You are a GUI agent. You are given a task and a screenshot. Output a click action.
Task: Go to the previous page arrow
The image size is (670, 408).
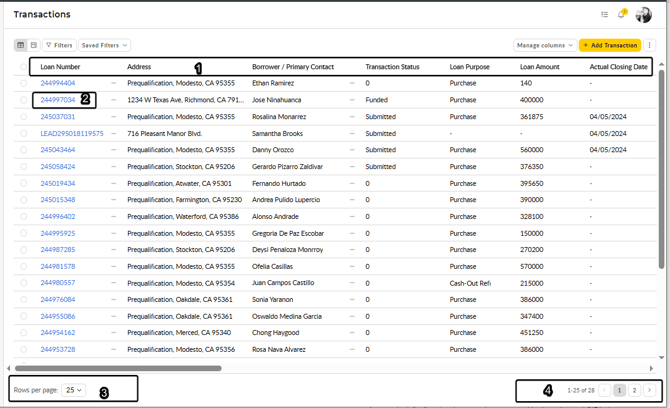pos(604,390)
